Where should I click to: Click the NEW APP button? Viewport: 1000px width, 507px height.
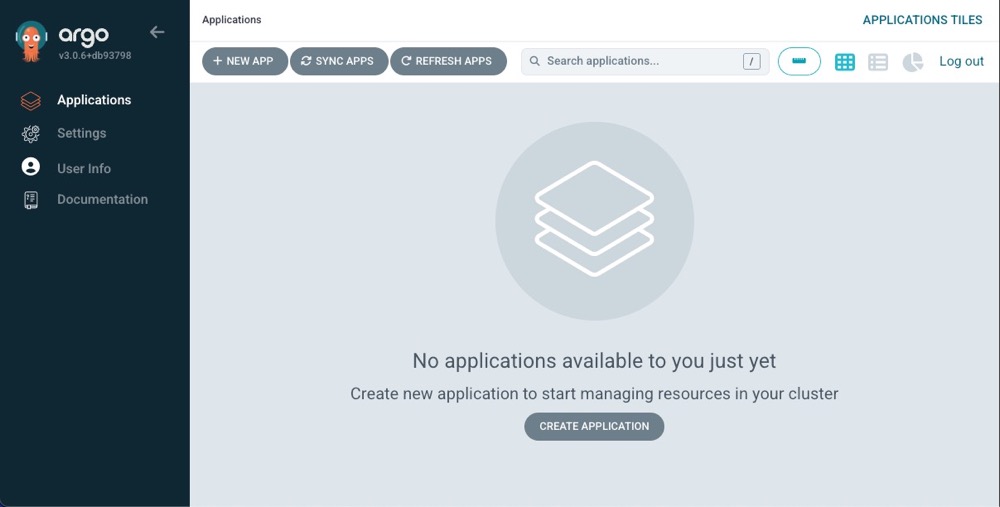point(244,61)
